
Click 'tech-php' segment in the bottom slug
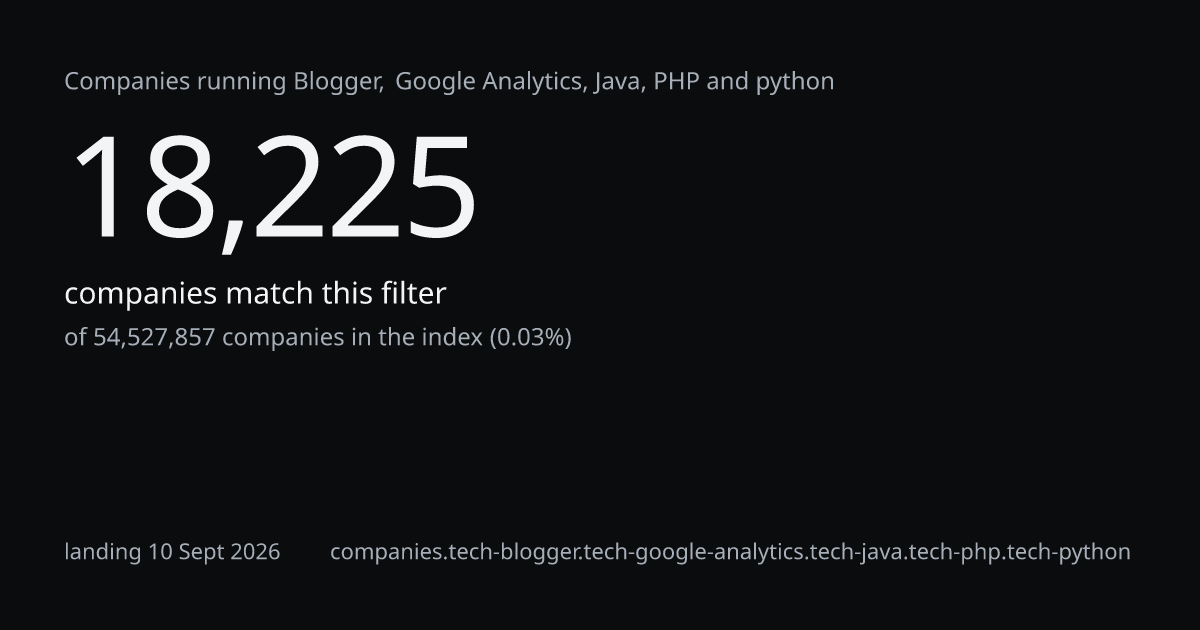(x=960, y=552)
